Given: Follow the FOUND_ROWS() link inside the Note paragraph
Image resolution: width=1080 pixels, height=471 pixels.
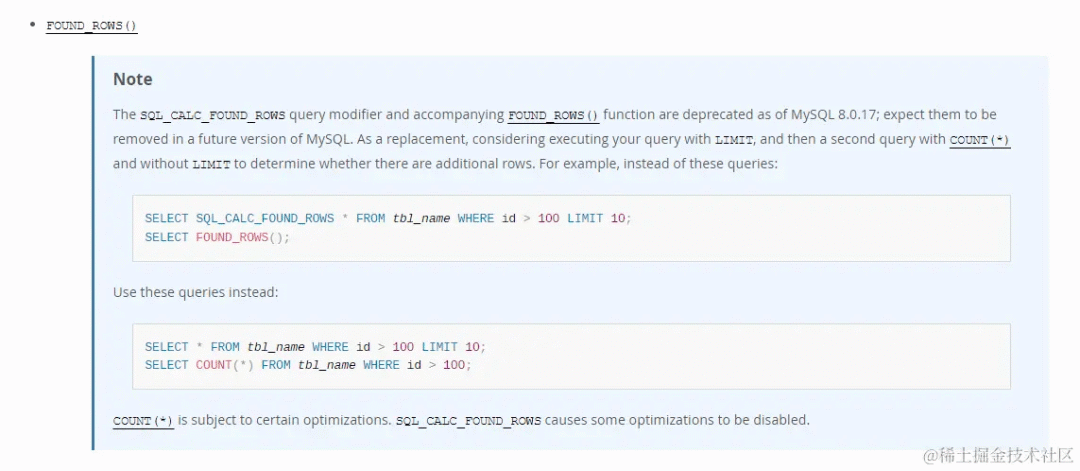Looking at the screenshot, I should pyautogui.click(x=553, y=115).
